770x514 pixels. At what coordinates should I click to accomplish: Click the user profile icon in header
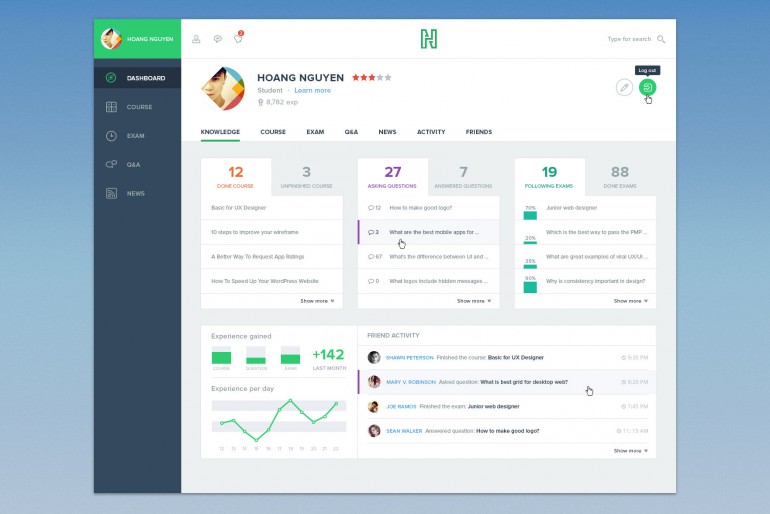pos(196,39)
